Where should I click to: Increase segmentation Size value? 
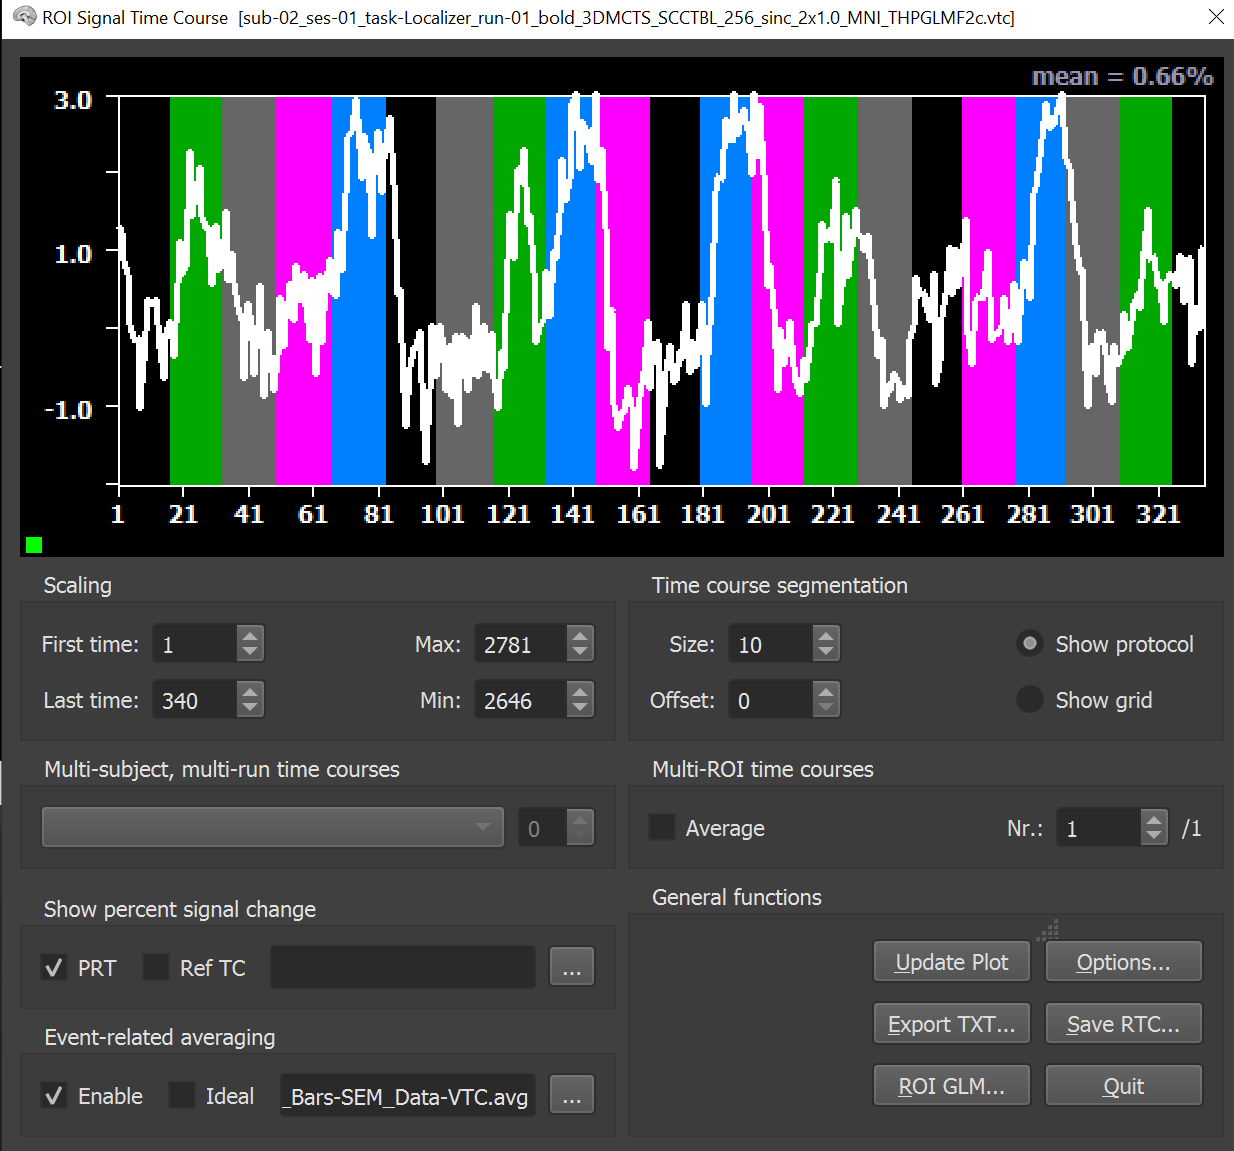point(825,635)
